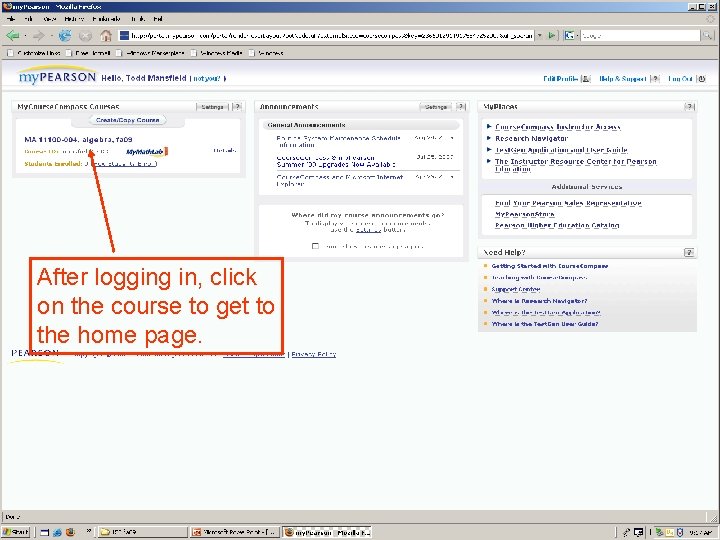Click help icon in Announcements panel
720x540 pixels.
(461, 107)
